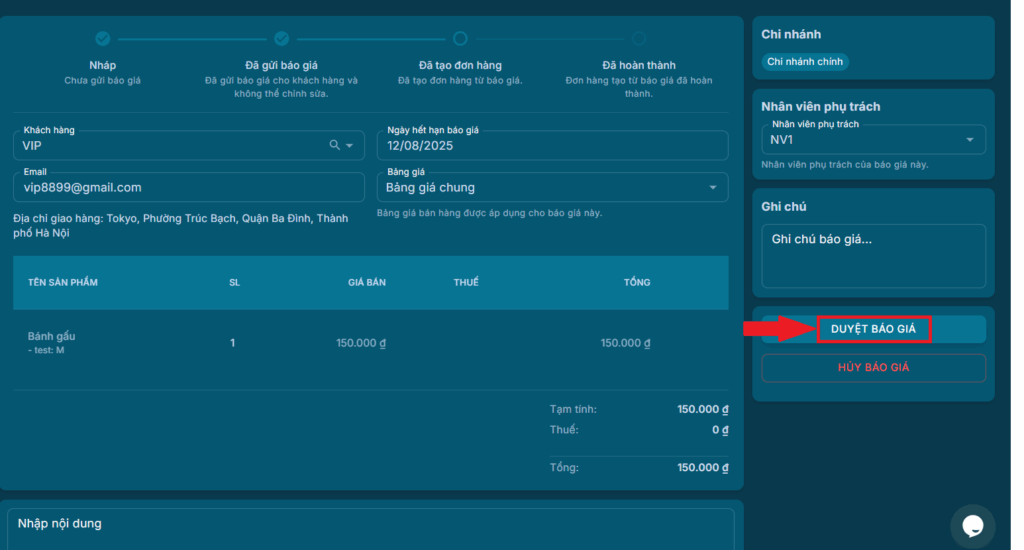
Task: Open the Bảng giá chung dropdown
Action: 552,187
